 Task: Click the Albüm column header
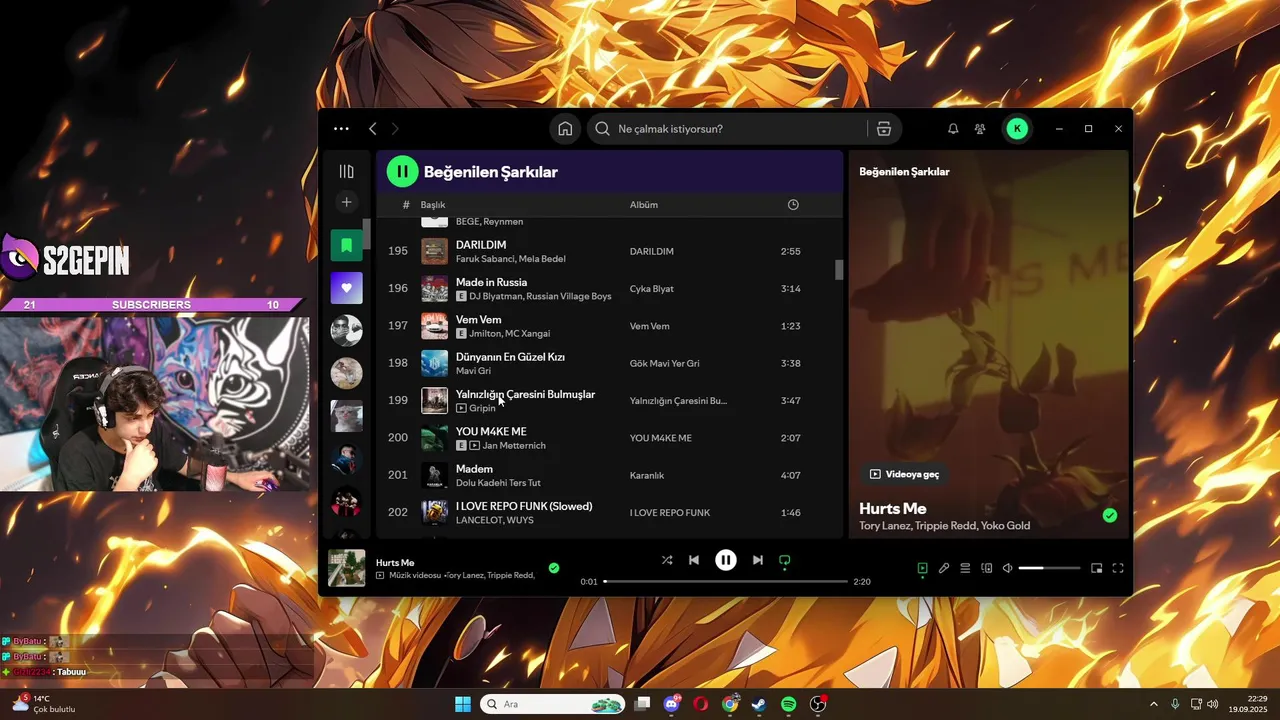644,205
